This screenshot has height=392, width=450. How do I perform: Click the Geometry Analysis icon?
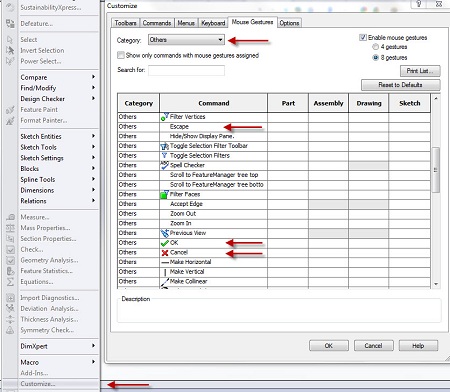pos(10,260)
